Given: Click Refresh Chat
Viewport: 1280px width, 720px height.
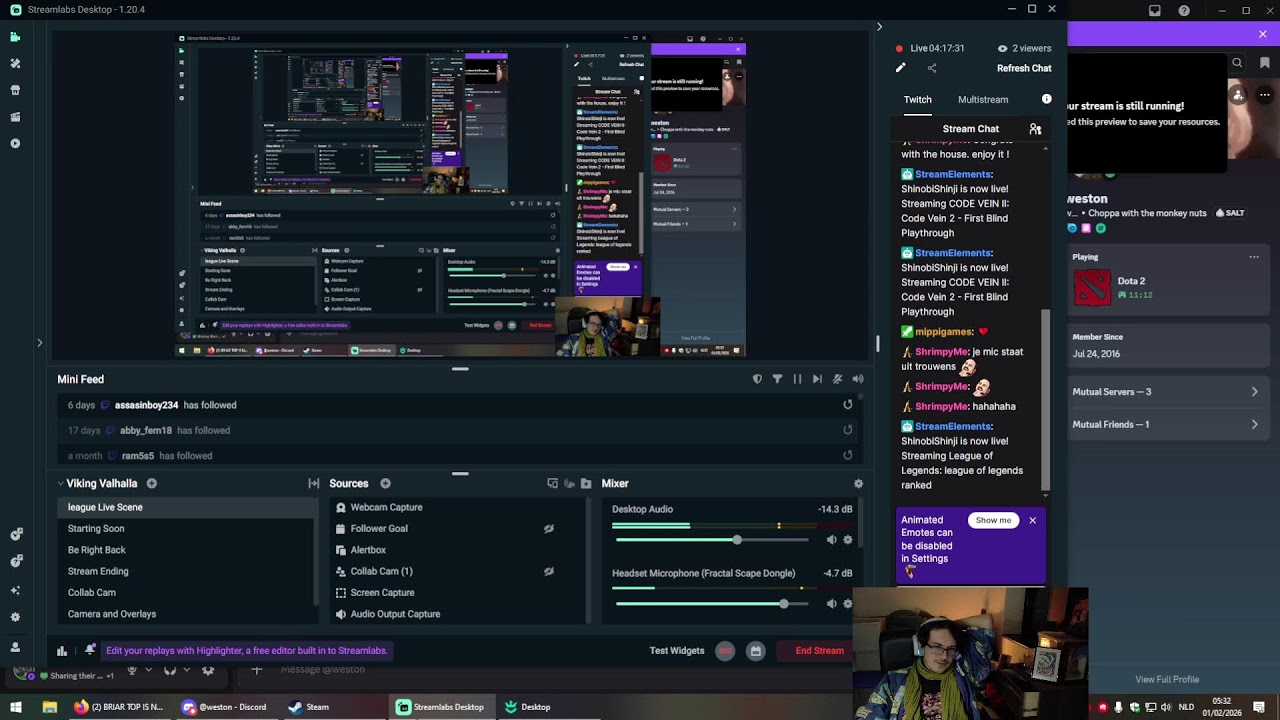Looking at the screenshot, I should (x=1024, y=68).
